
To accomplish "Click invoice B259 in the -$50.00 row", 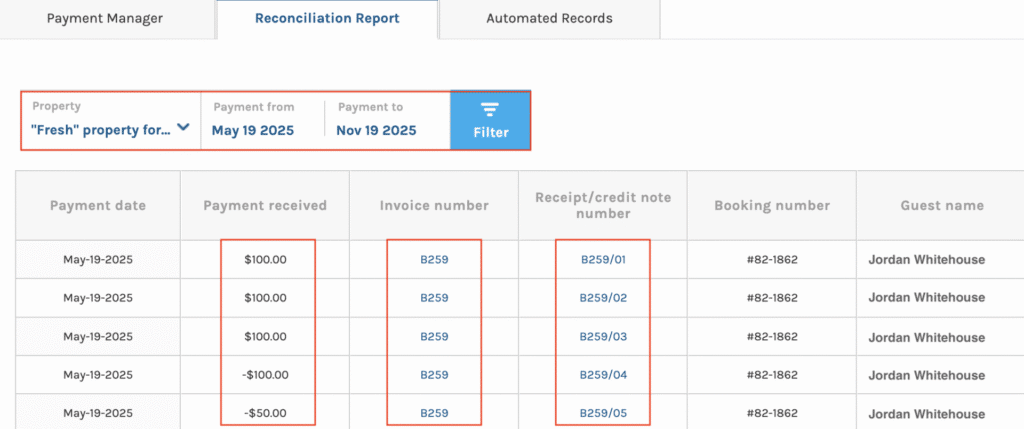I will pyautogui.click(x=434, y=413).
